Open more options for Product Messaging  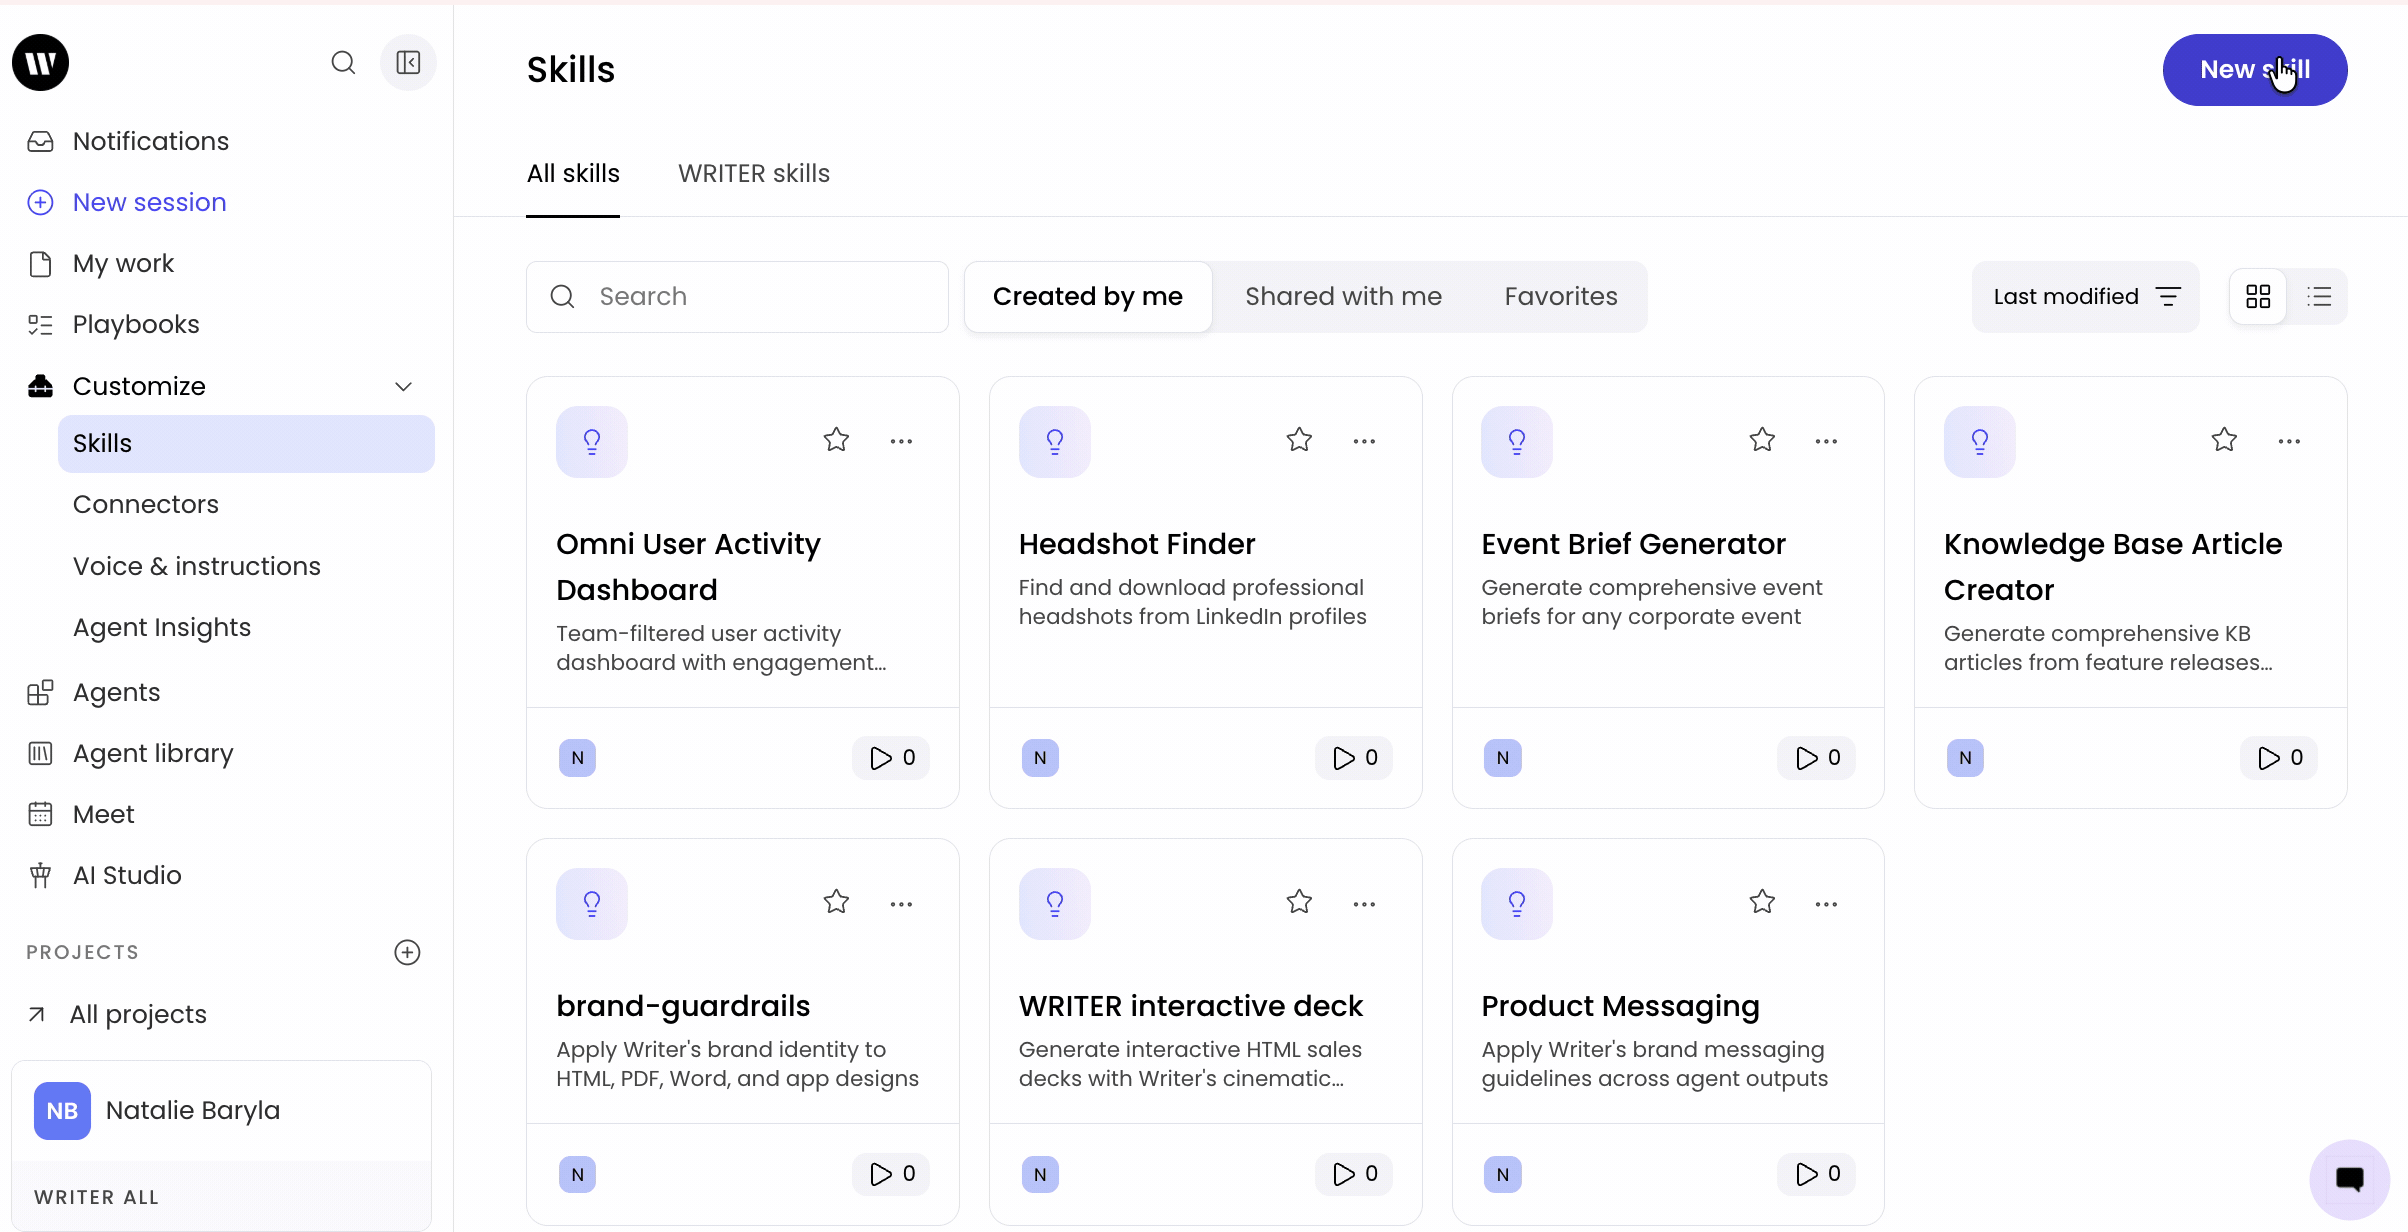[x=1826, y=904]
